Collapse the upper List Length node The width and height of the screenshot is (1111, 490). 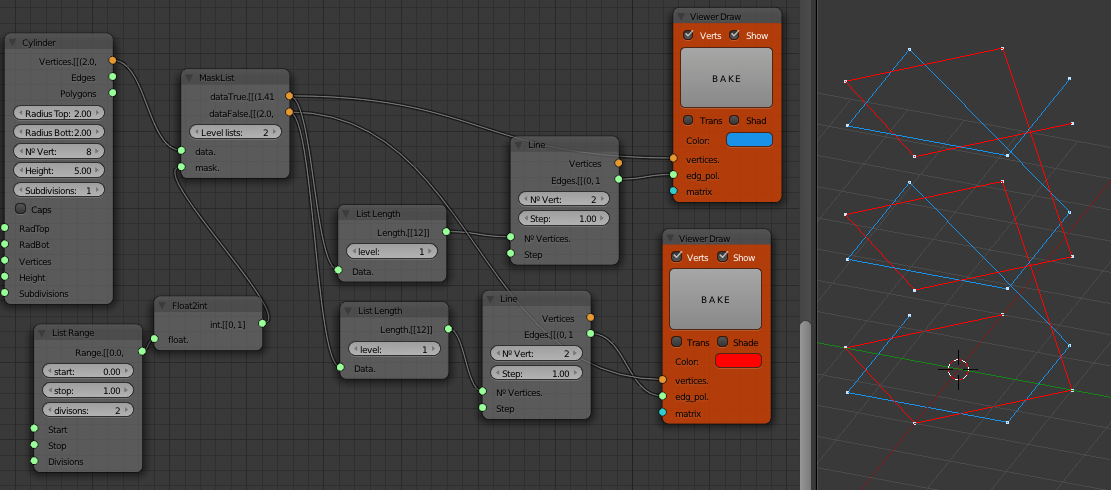coord(346,214)
